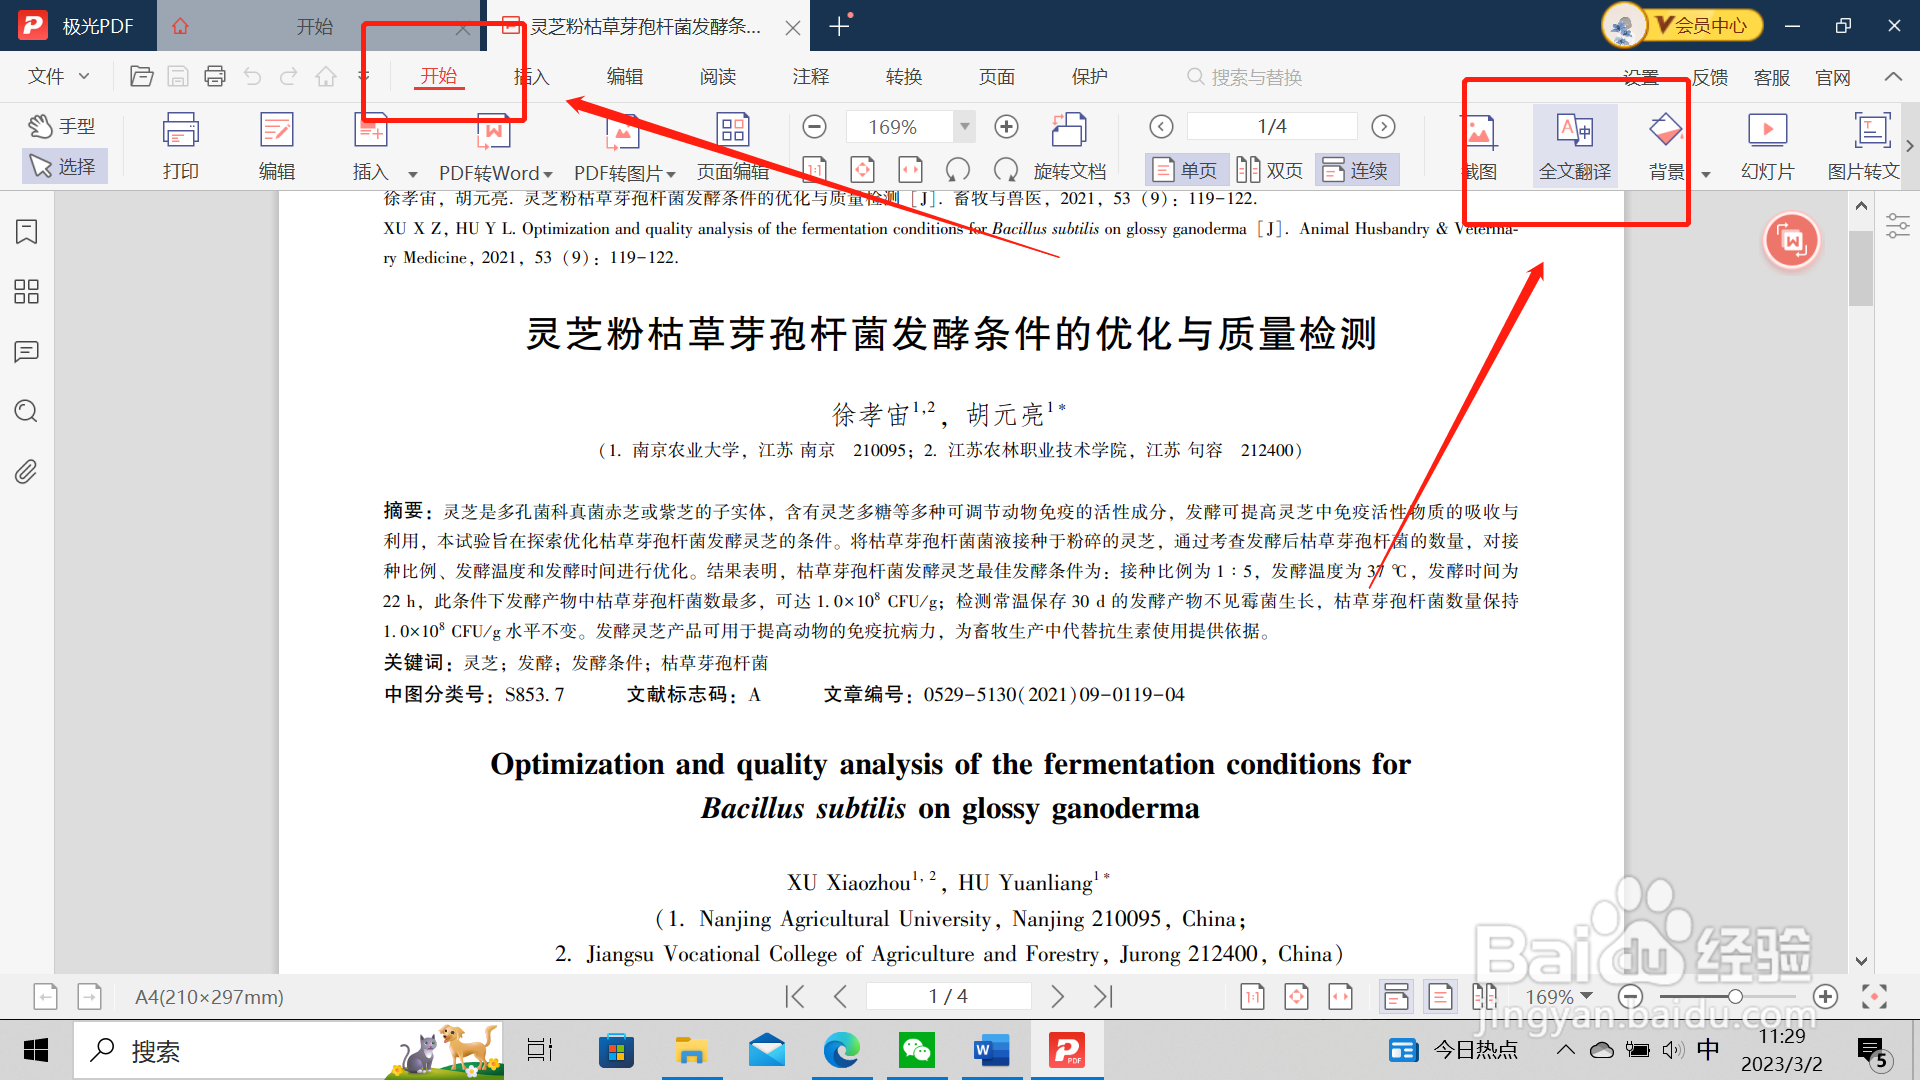The height and width of the screenshot is (1080, 1920).
Task: Switch to the 转换 conversion tab
Action: (903, 76)
